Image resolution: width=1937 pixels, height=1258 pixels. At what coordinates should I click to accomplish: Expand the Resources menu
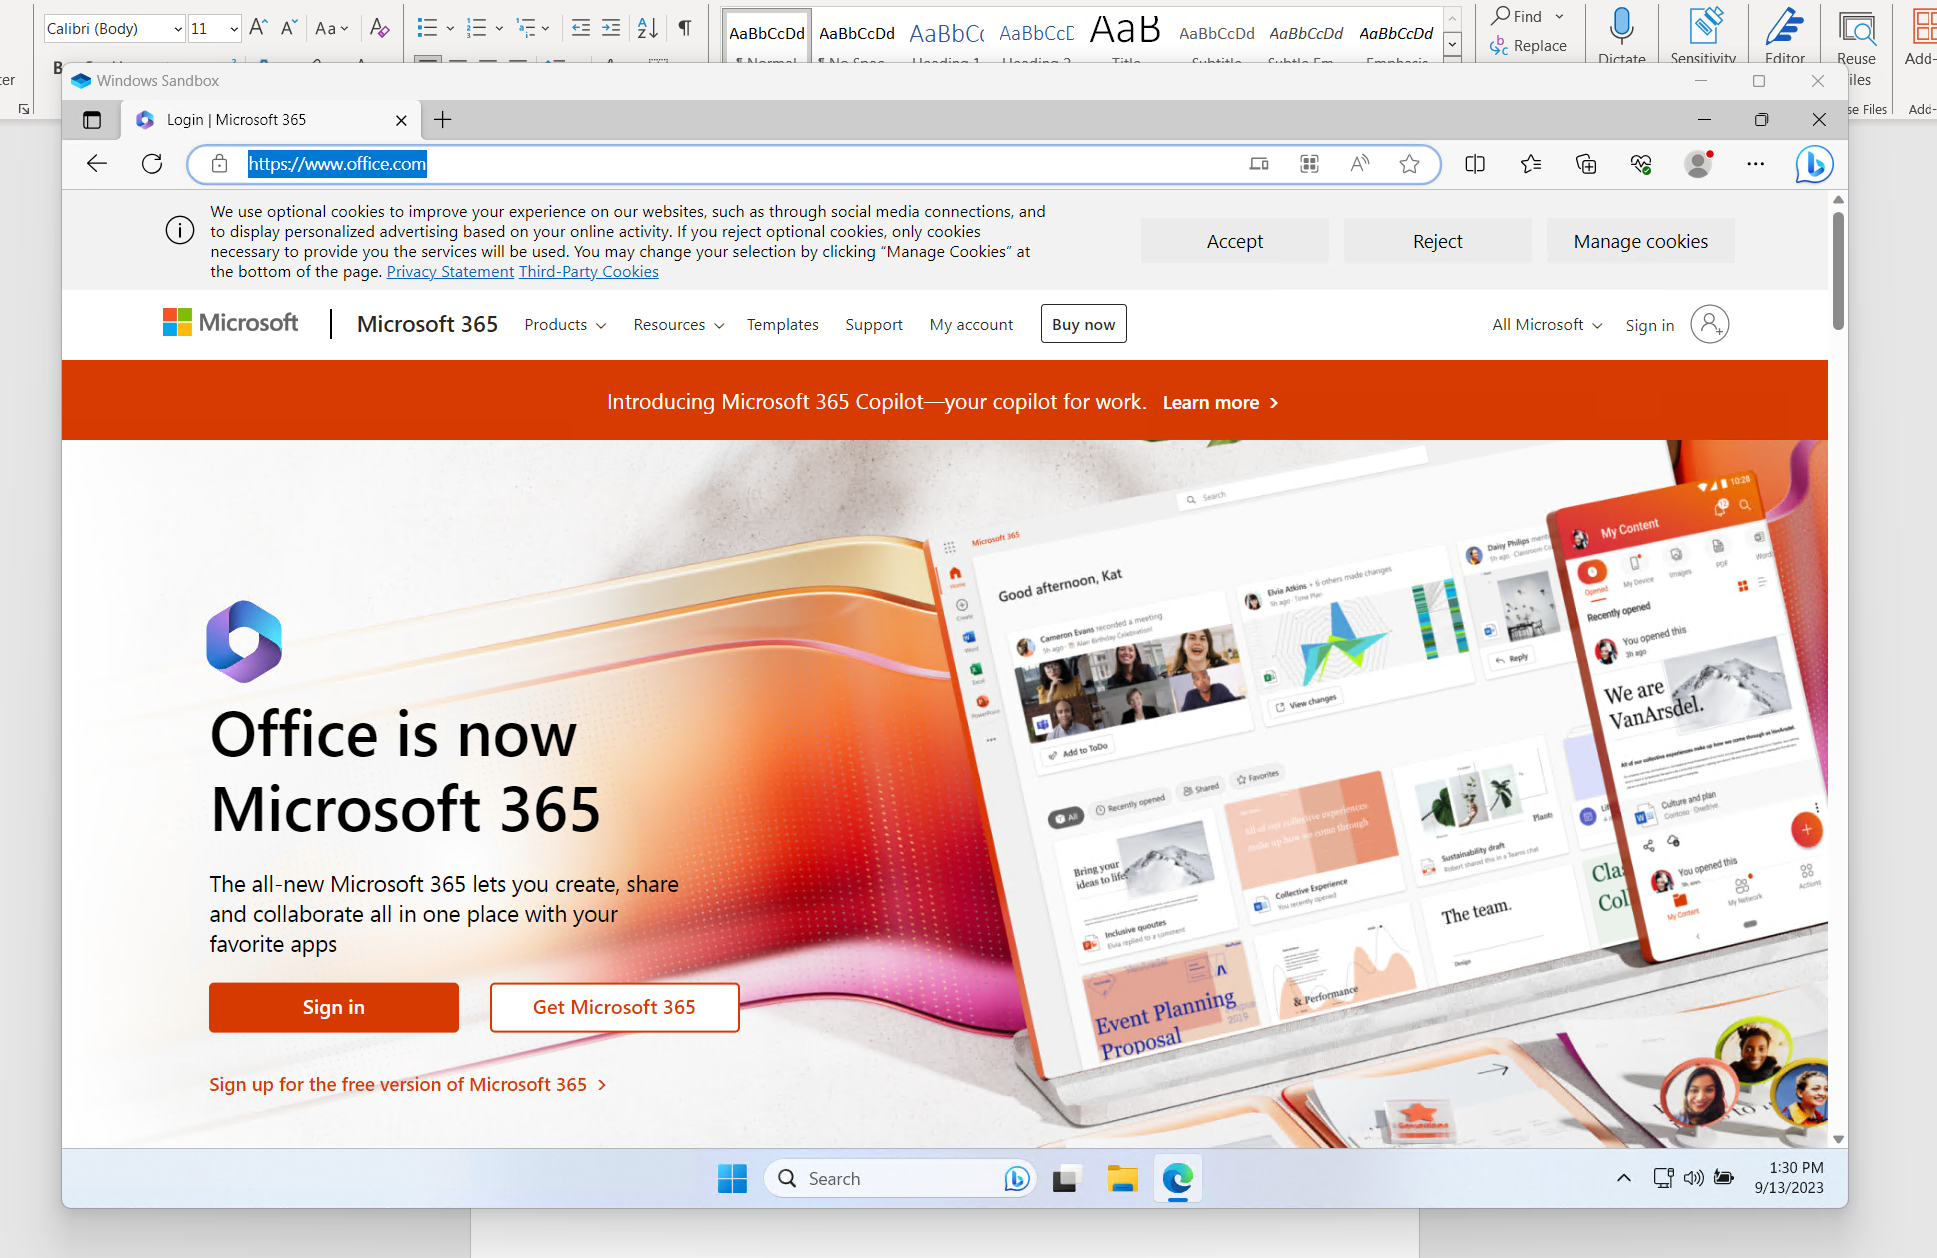pos(679,325)
